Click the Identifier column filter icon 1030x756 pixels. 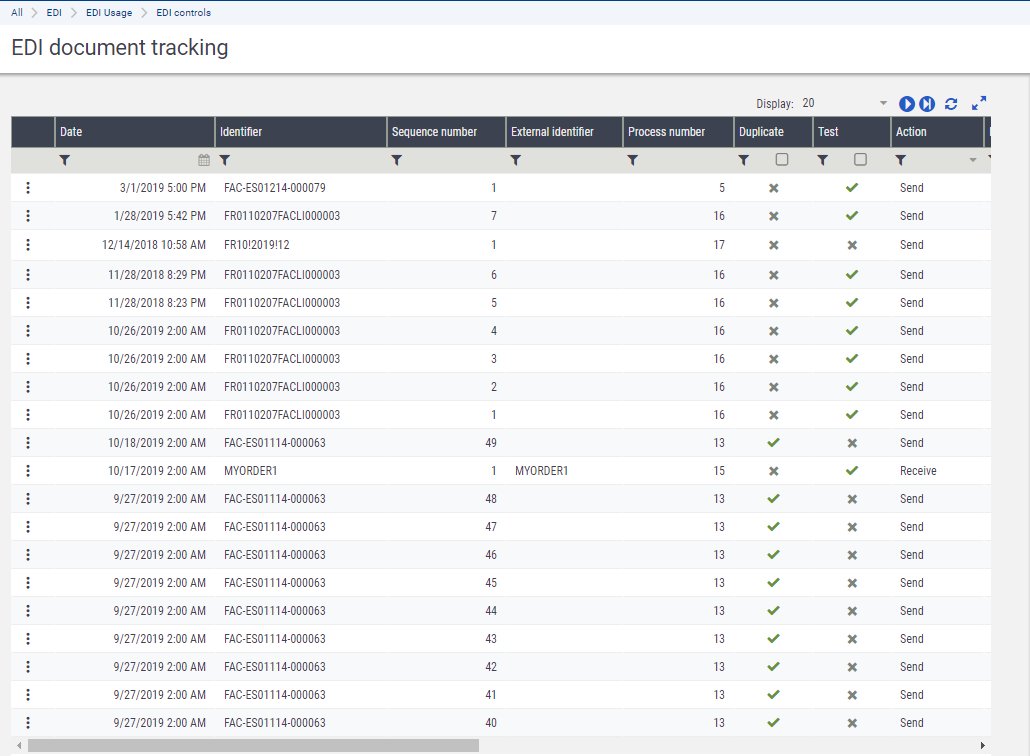(x=225, y=160)
